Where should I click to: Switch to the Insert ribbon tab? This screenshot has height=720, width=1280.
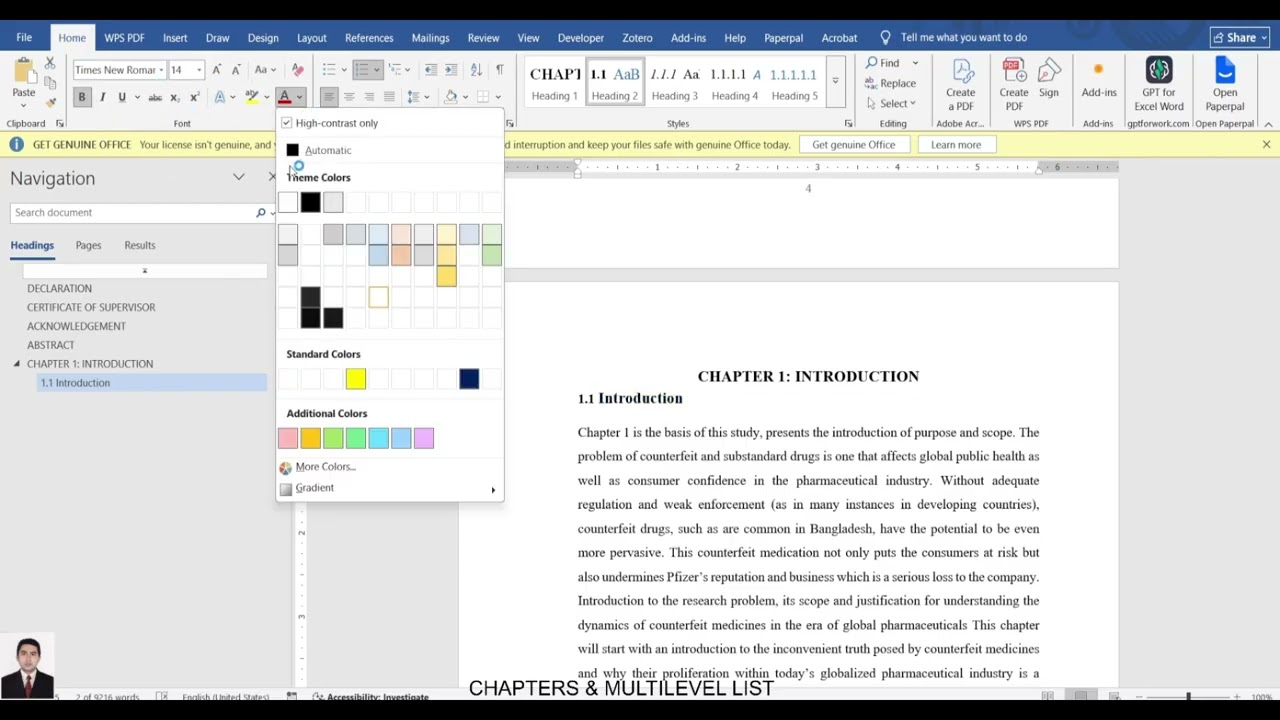point(175,38)
